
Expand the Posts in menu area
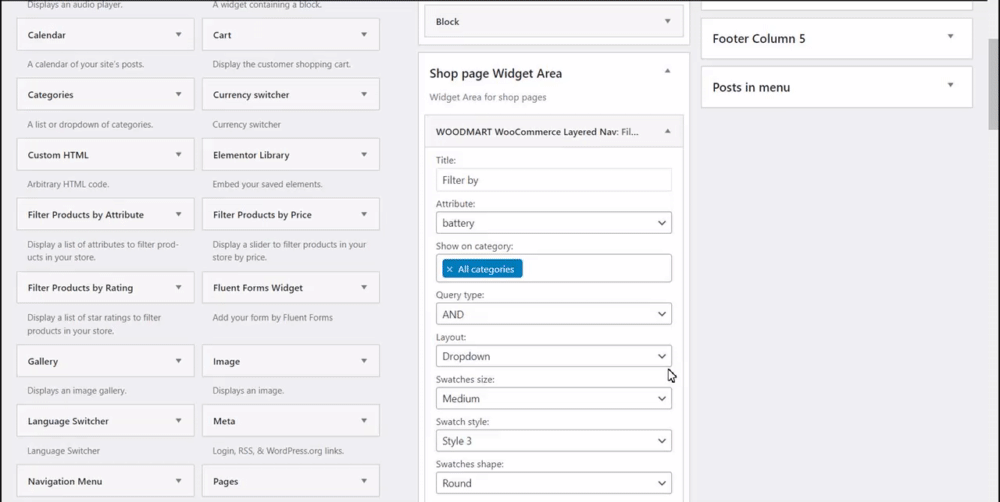(951, 86)
